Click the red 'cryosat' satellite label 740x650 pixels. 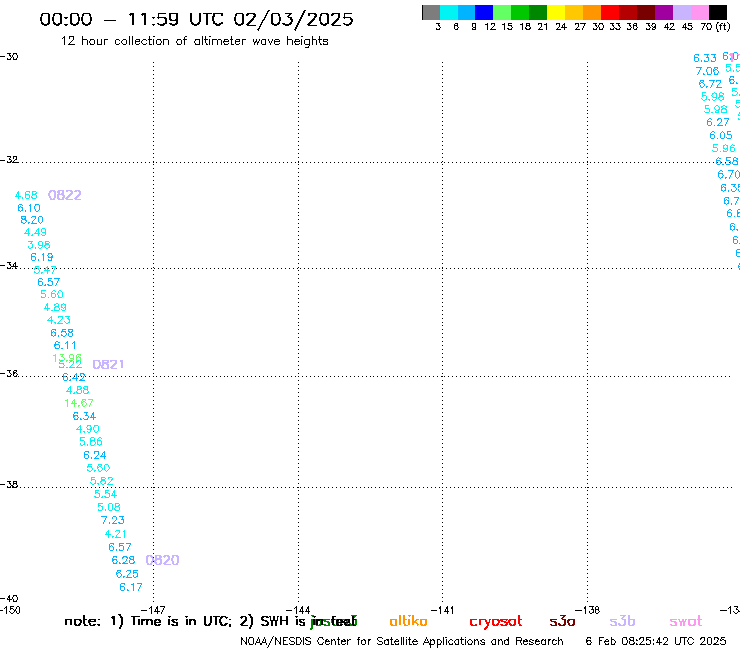(496, 622)
